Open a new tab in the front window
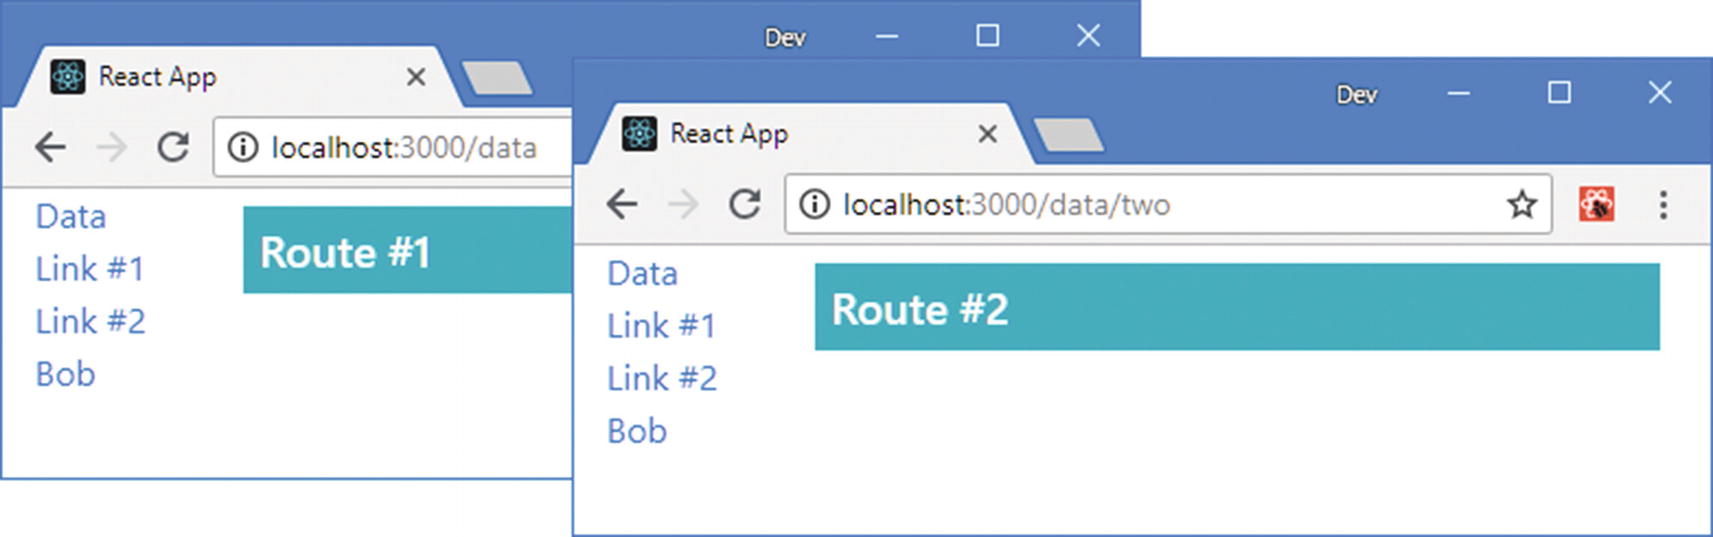 [1068, 135]
